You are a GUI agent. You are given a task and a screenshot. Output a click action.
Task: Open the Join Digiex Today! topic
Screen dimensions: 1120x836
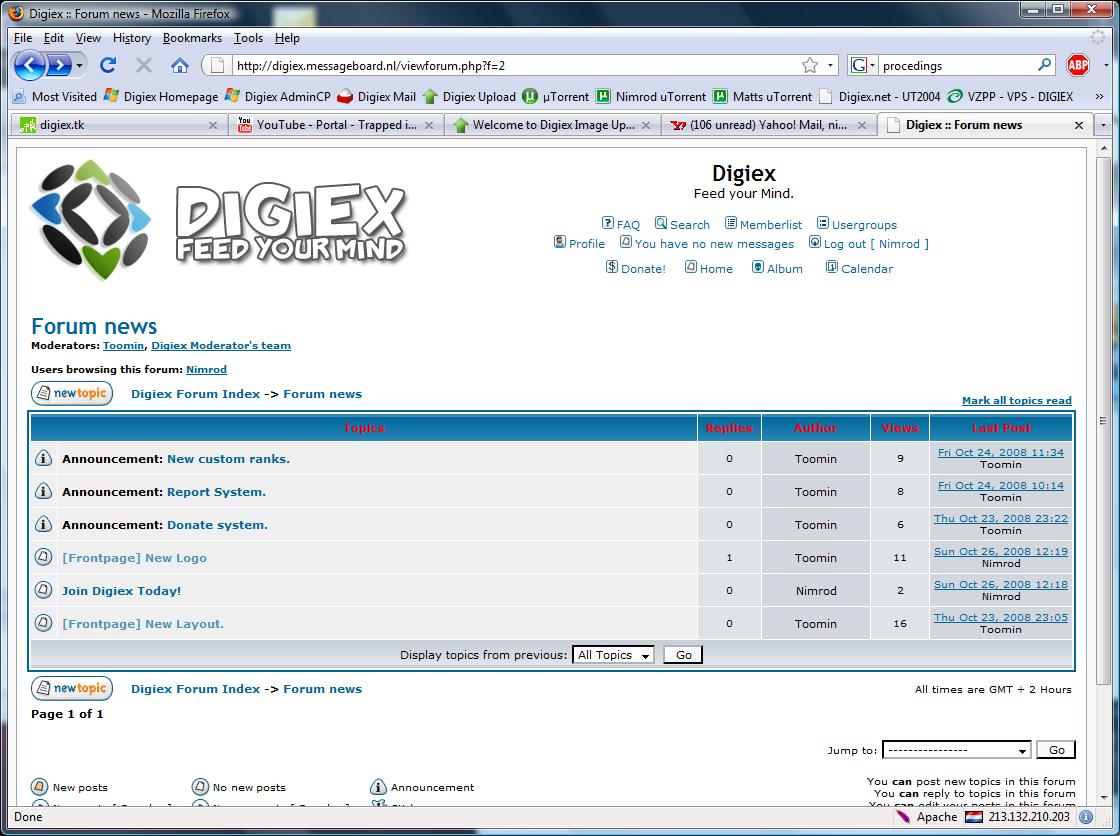click(x=121, y=591)
